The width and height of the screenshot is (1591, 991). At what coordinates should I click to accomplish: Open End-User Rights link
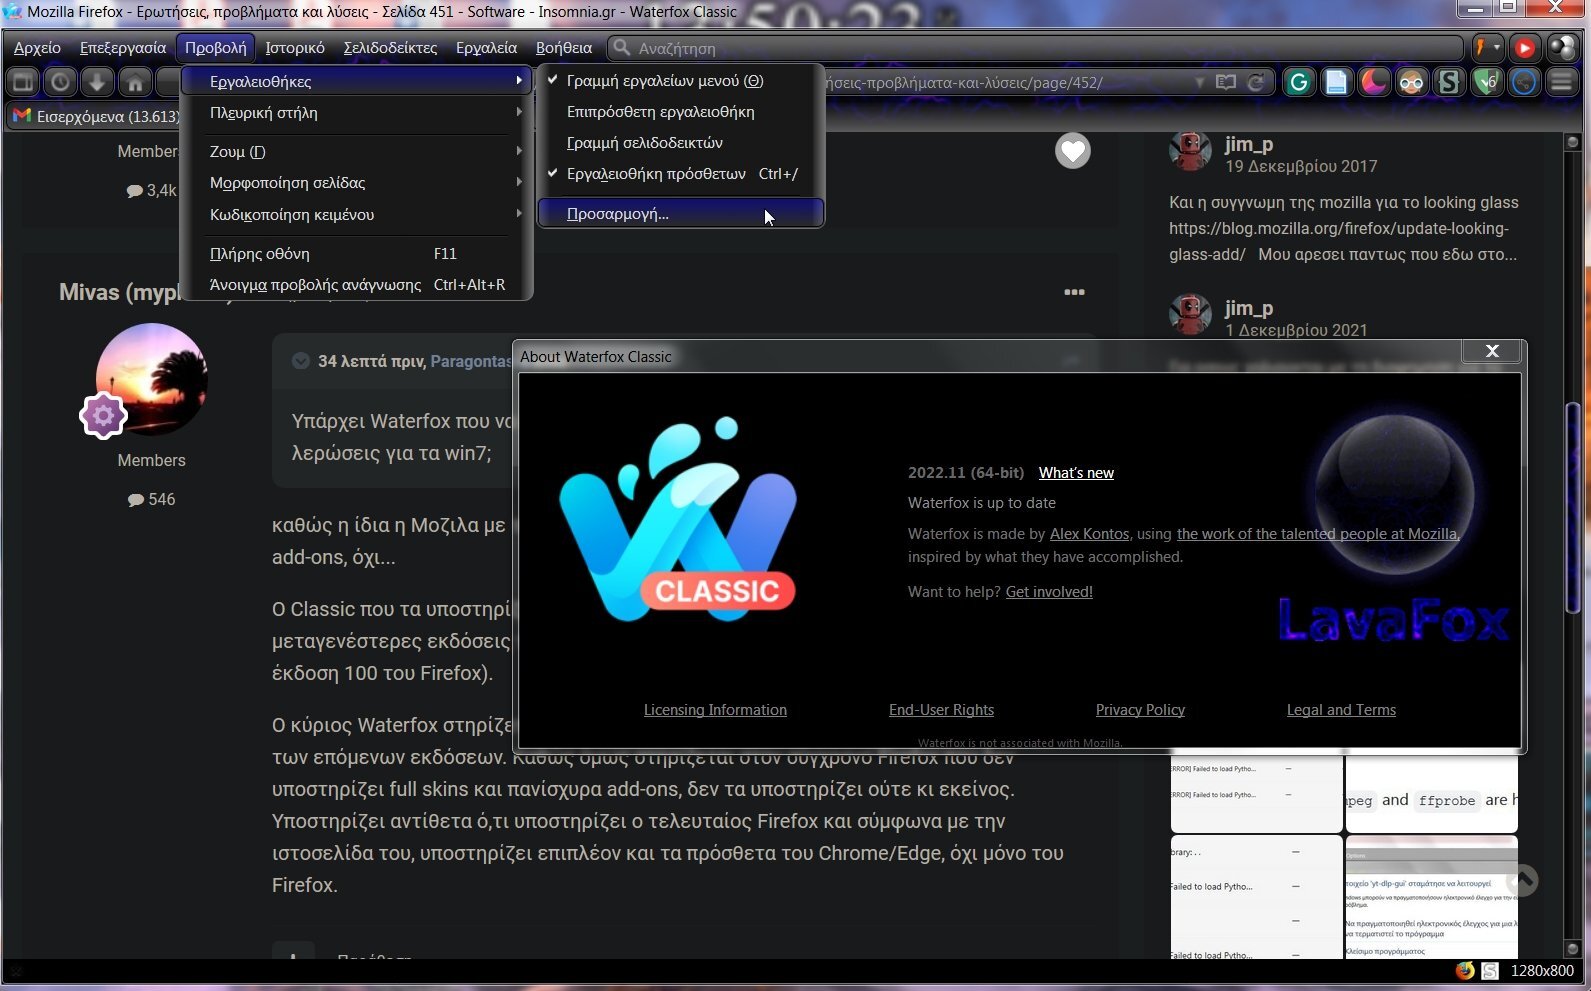point(941,710)
